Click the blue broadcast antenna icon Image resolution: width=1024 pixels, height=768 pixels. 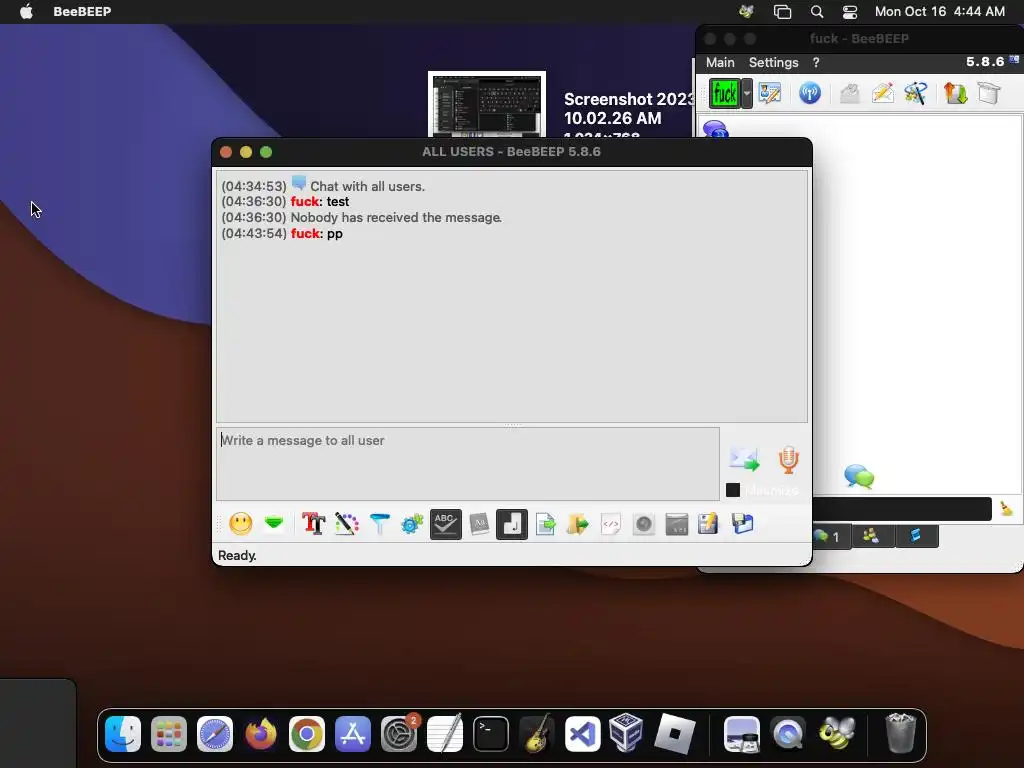tap(810, 93)
